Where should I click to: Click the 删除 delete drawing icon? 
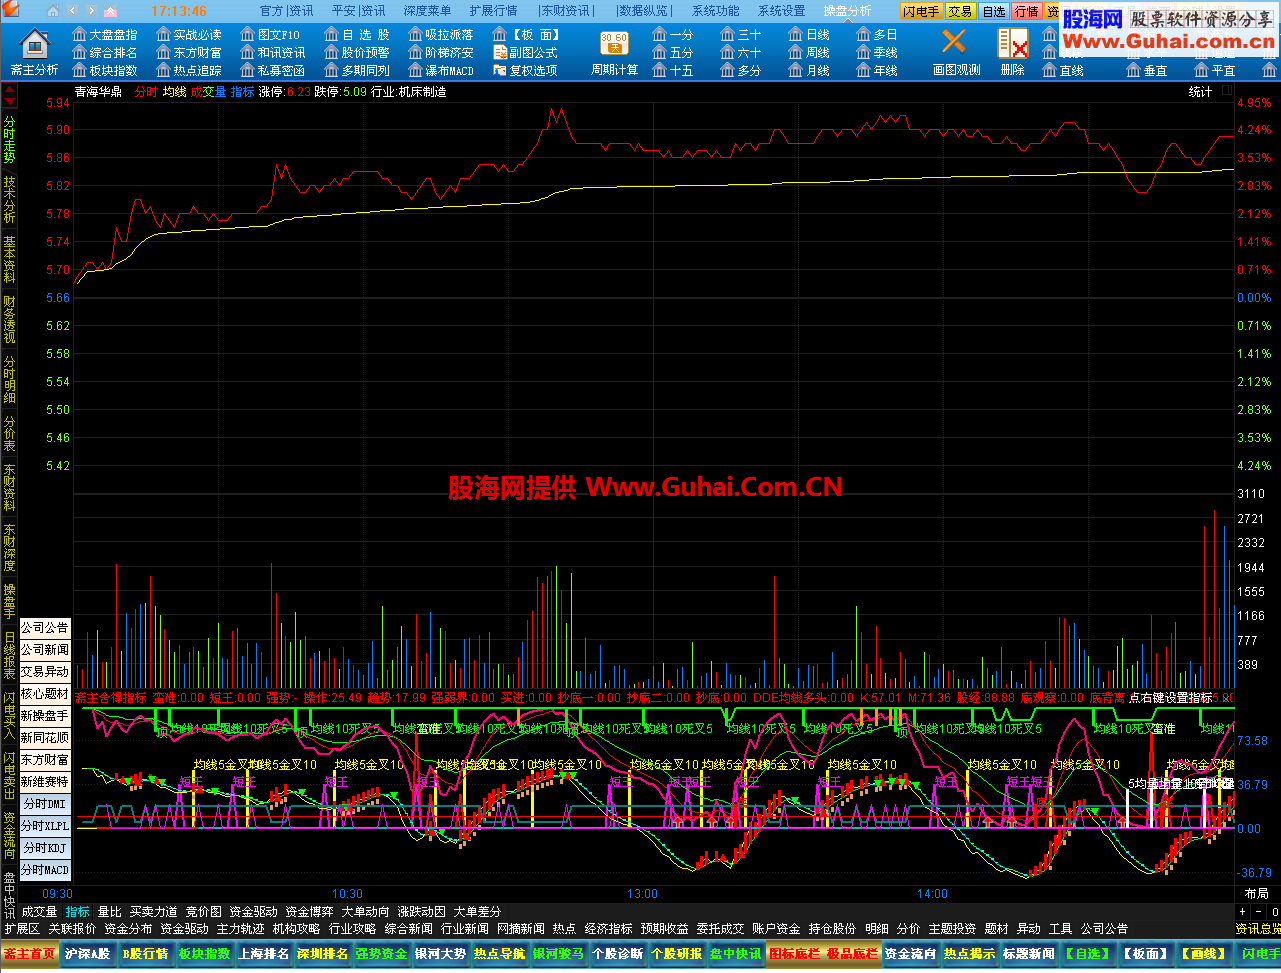coord(1012,52)
